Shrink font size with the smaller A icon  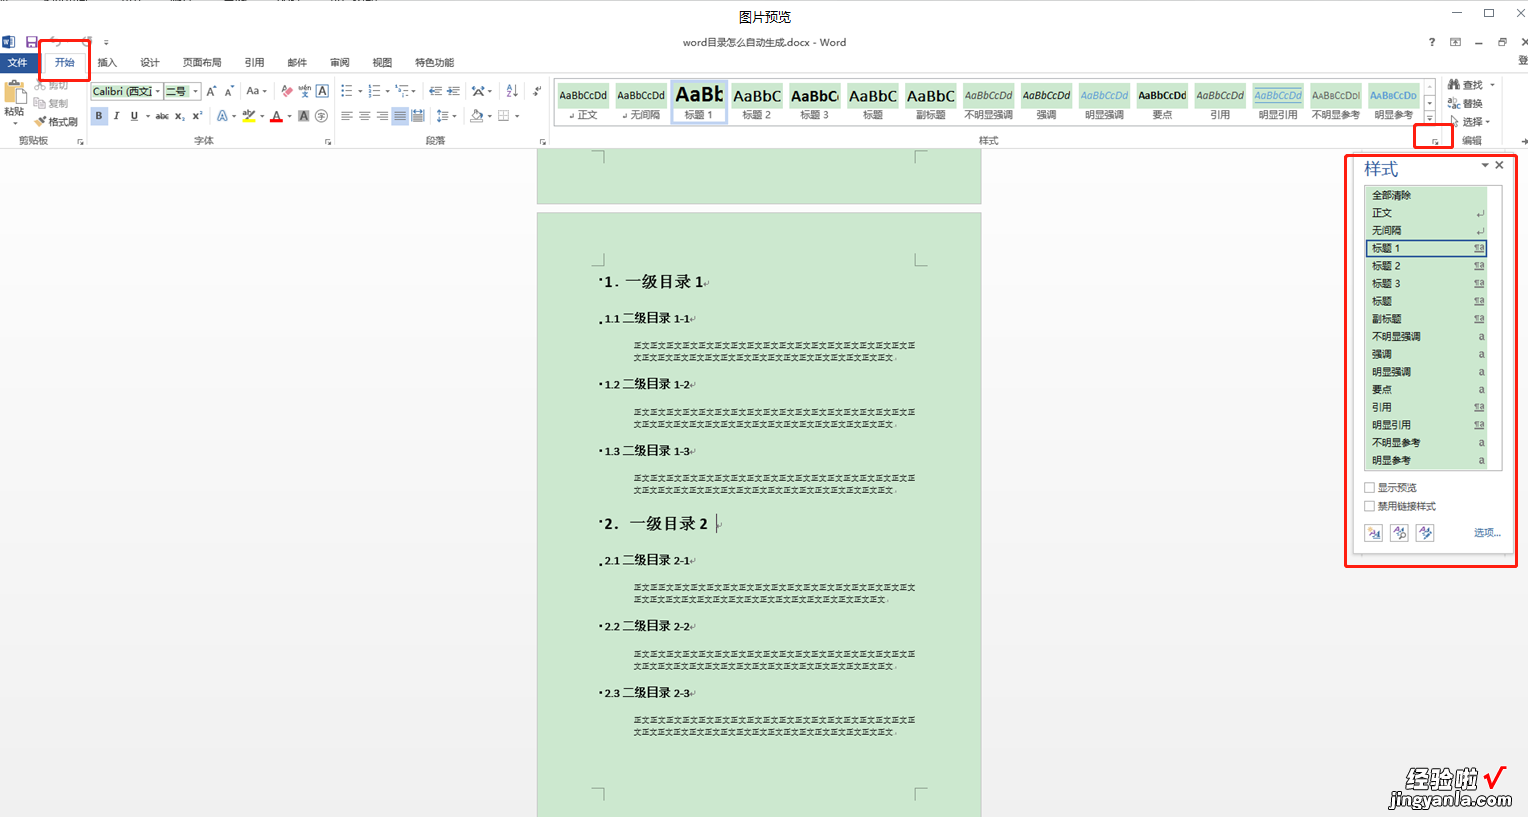tap(229, 91)
